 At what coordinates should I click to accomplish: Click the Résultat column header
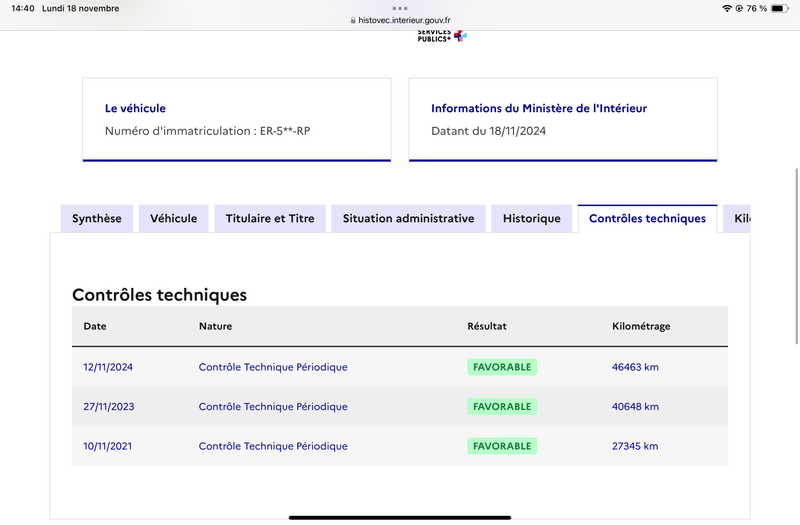(487, 326)
